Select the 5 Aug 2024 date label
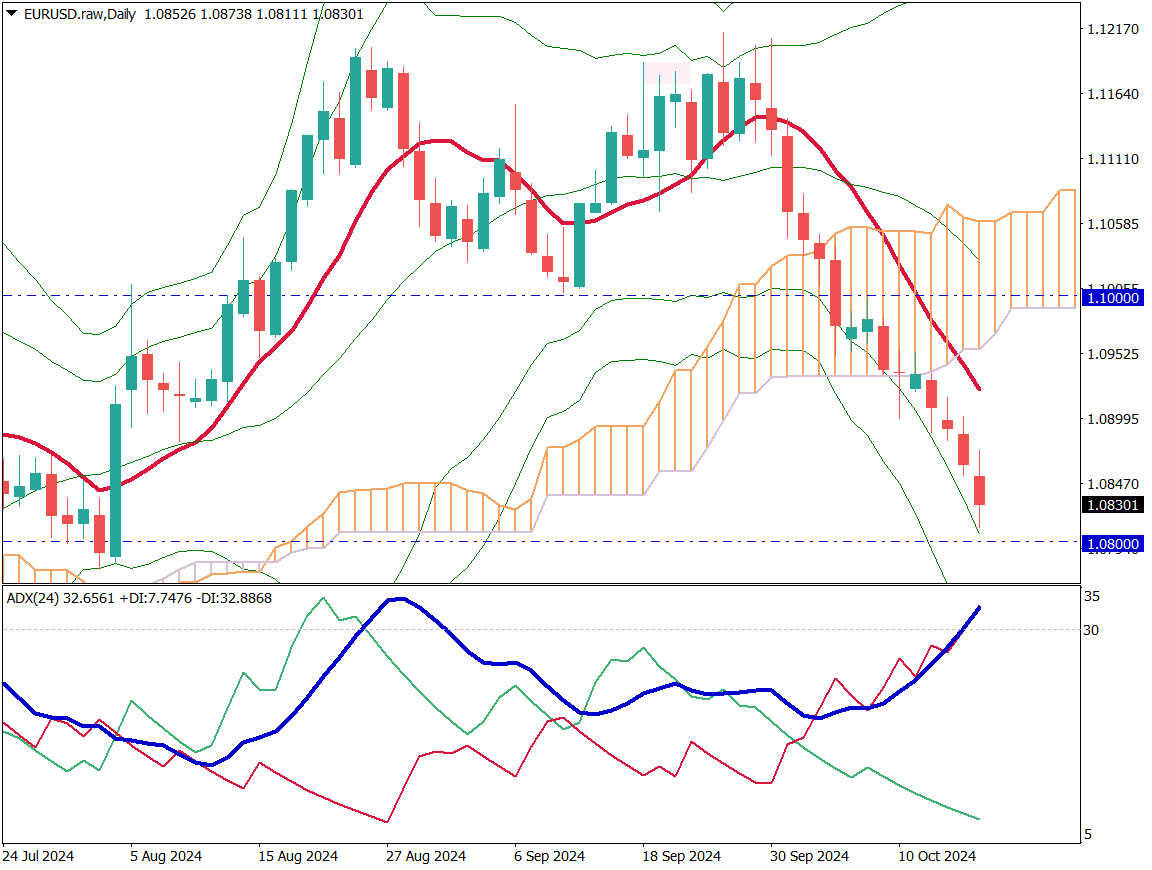1152x870 pixels. pyautogui.click(x=166, y=856)
